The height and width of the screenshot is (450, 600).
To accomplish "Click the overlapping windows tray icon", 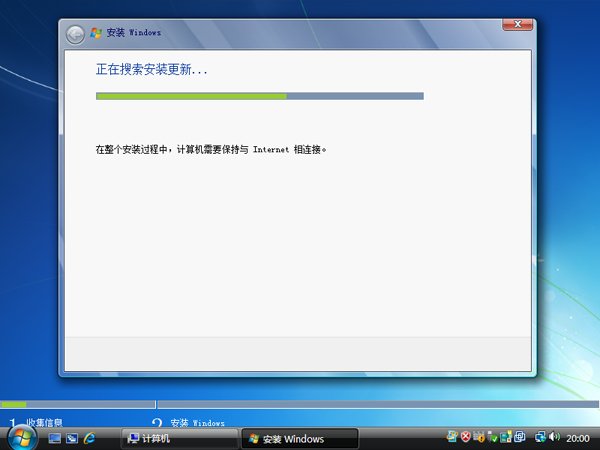I will pos(520,437).
